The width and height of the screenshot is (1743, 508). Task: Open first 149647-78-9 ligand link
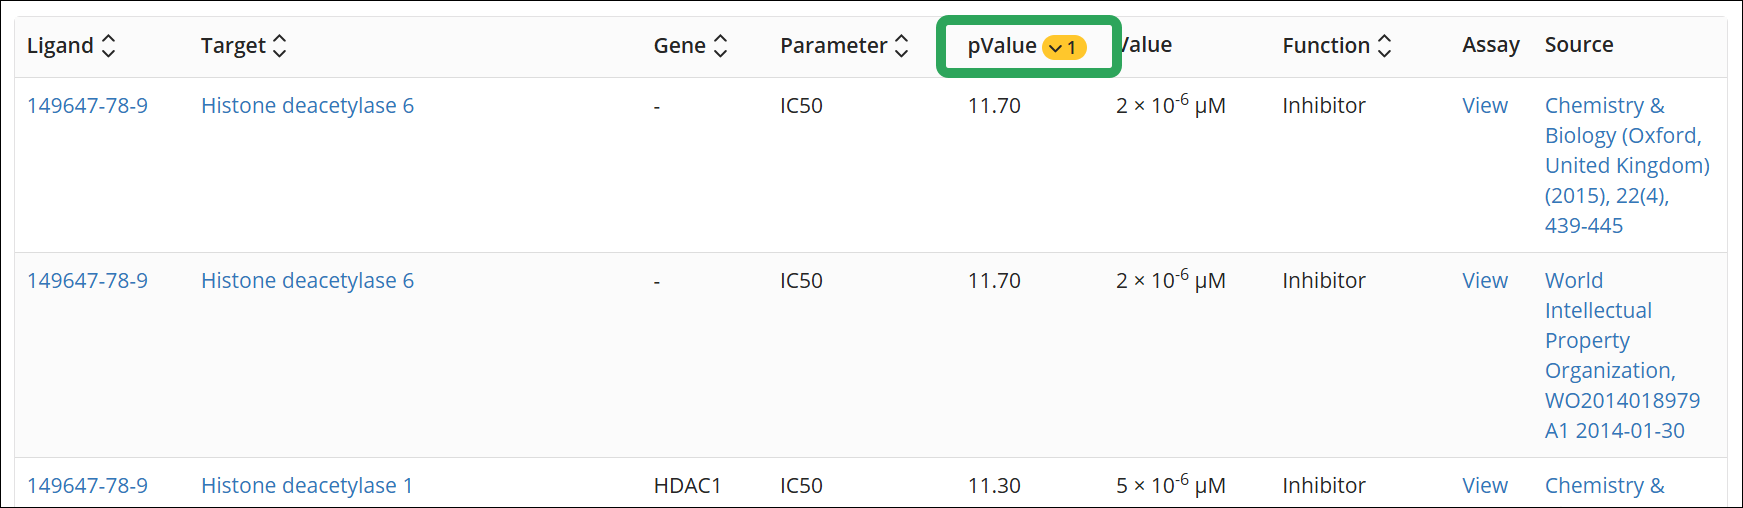coord(87,106)
